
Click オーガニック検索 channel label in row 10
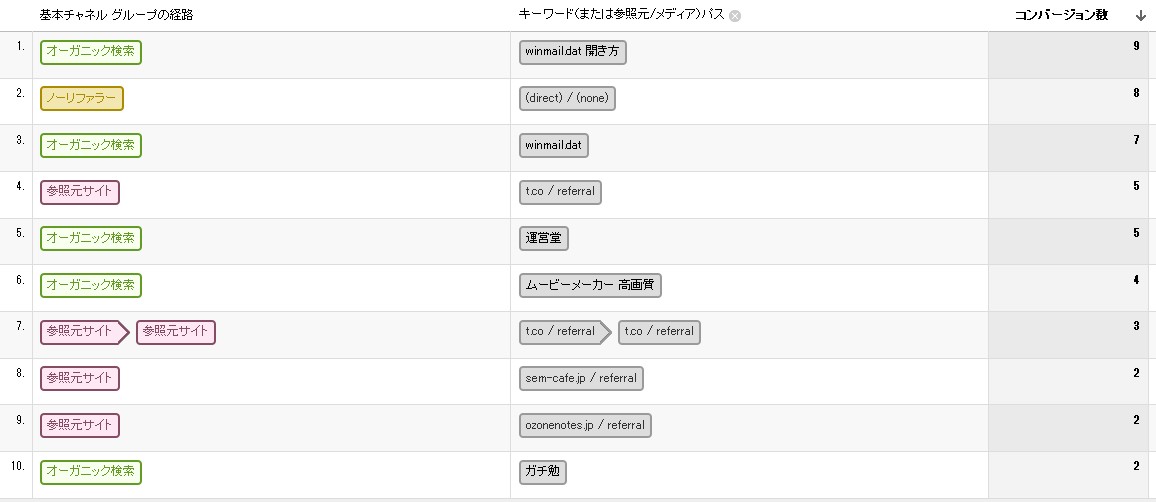coord(91,472)
